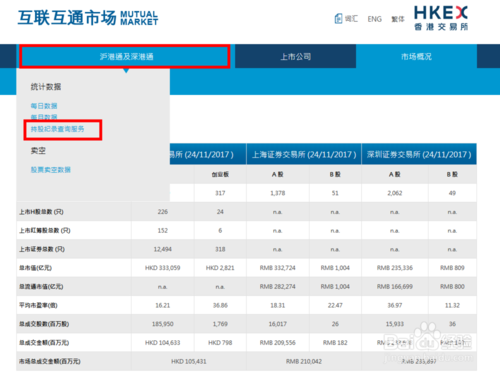Click the cell showing RMB 210,042
The width and height of the screenshot is (500, 375).
click(304, 361)
